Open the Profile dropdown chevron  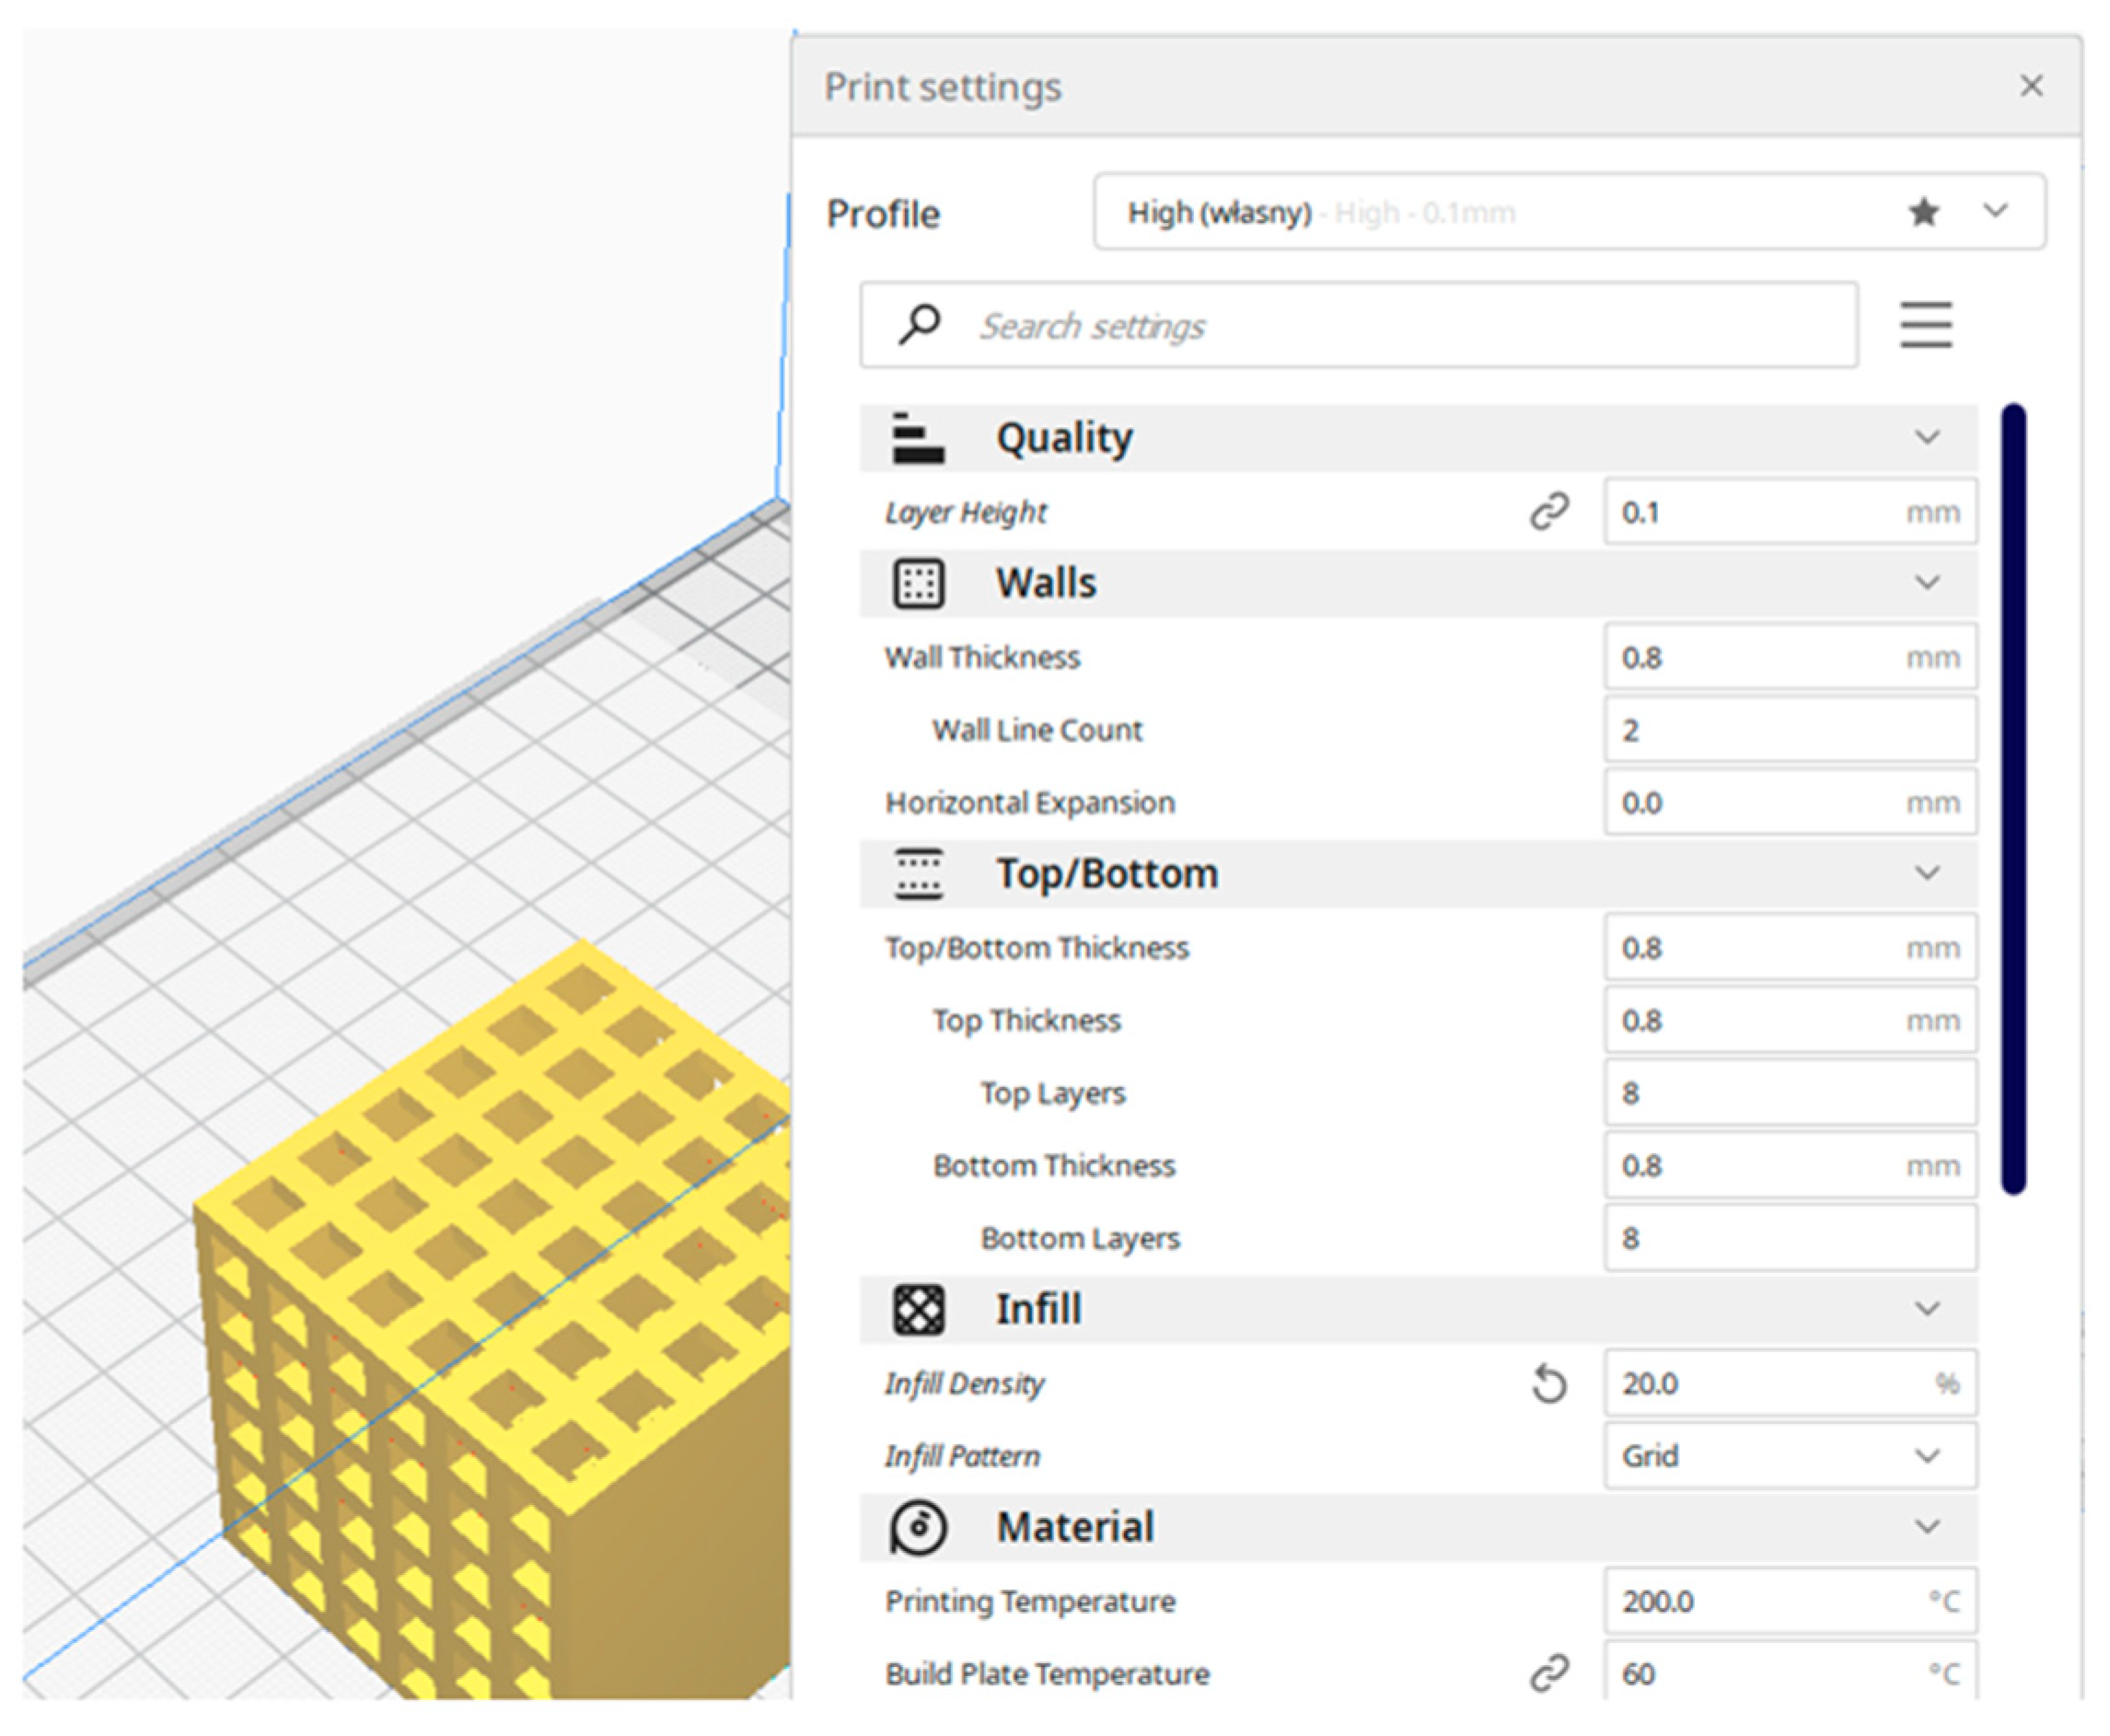click(1995, 211)
